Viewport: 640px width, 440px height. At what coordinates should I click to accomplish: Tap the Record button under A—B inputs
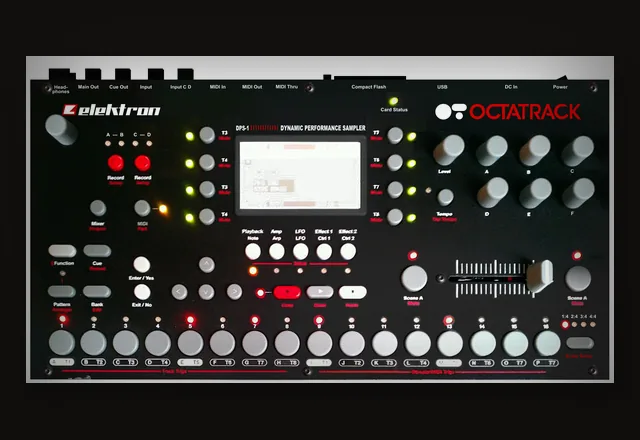116,163
